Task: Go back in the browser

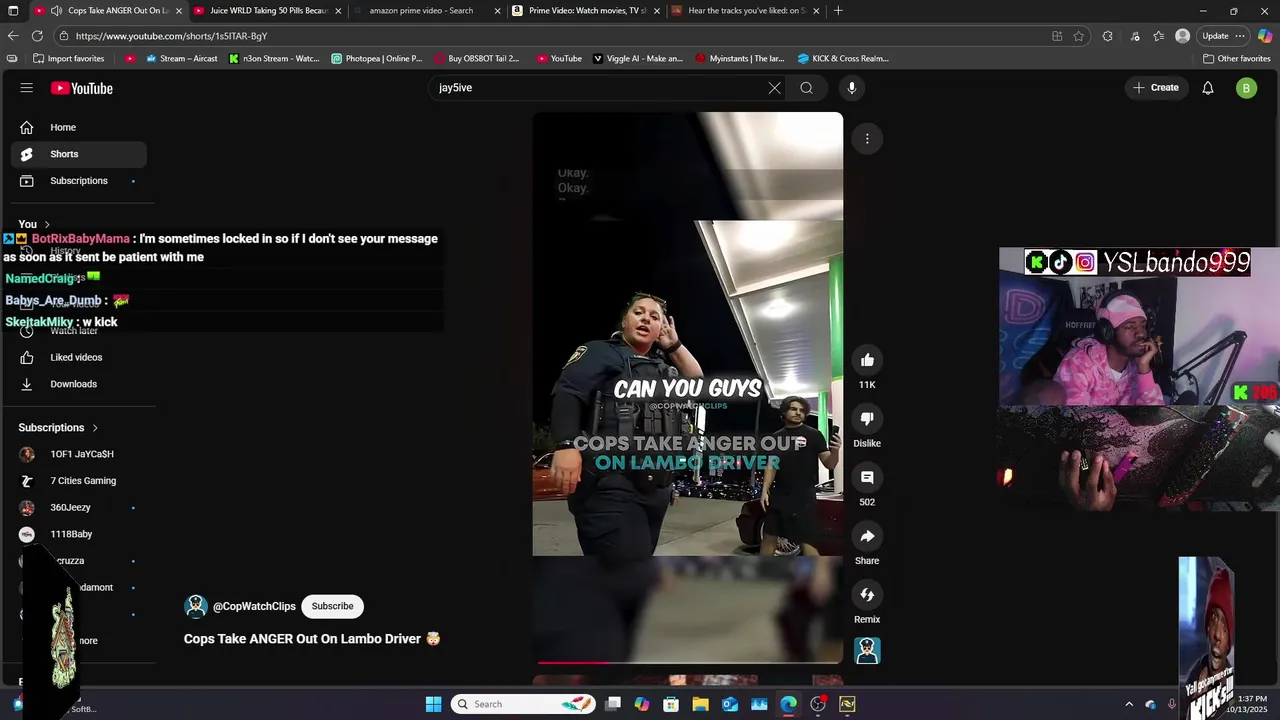Action: [x=13, y=36]
